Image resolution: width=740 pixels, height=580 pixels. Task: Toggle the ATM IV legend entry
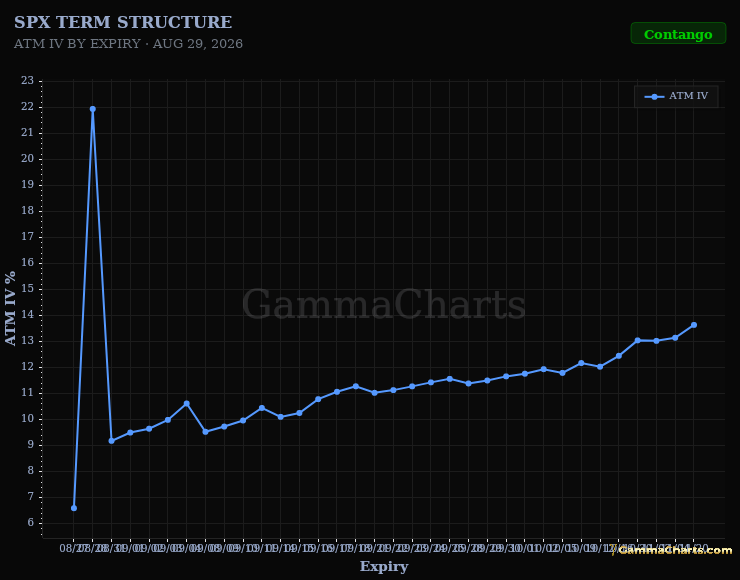(676, 96)
